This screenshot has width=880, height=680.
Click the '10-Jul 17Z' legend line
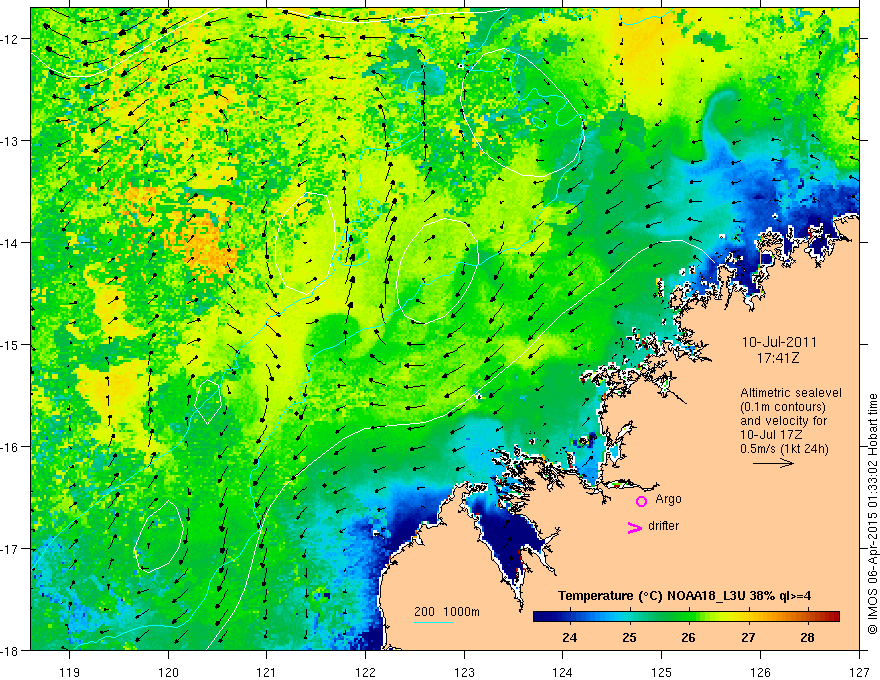click(771, 435)
